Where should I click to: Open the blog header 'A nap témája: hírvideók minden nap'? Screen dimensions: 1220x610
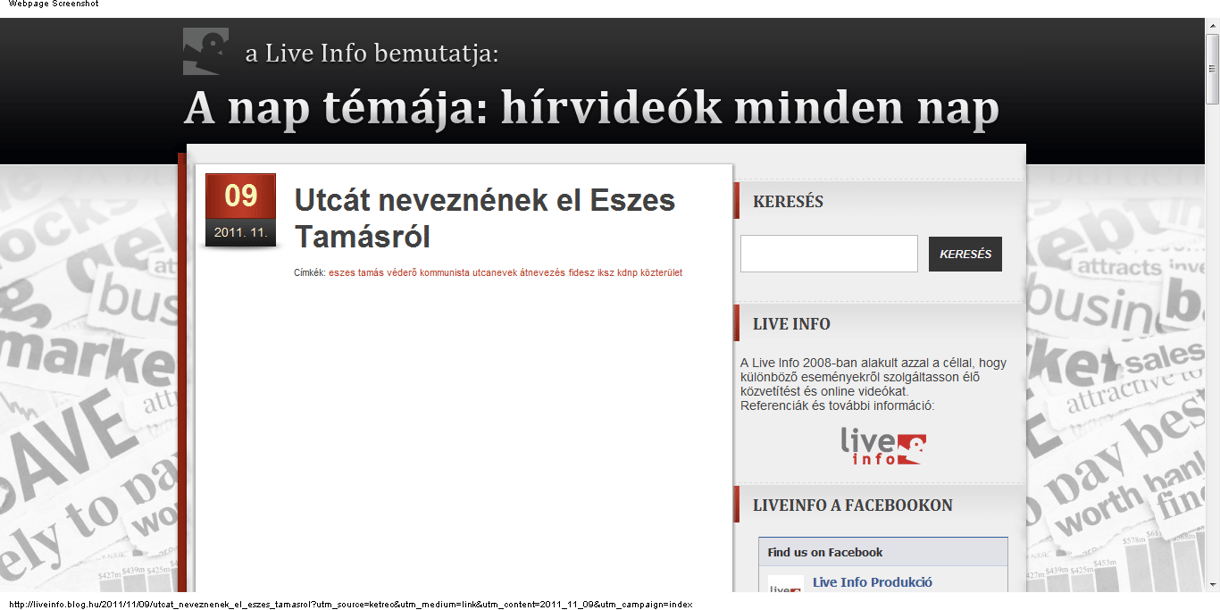pyautogui.click(x=591, y=108)
